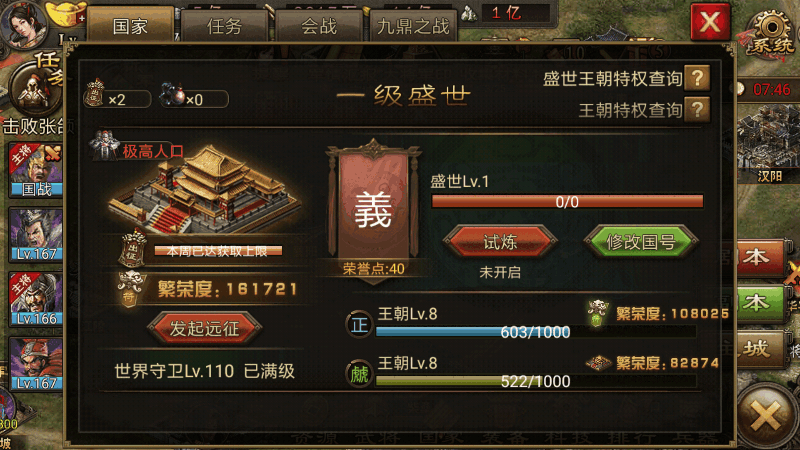The height and width of the screenshot is (450, 800).
Task: Click the red 试炼 button
Action: (x=500, y=242)
